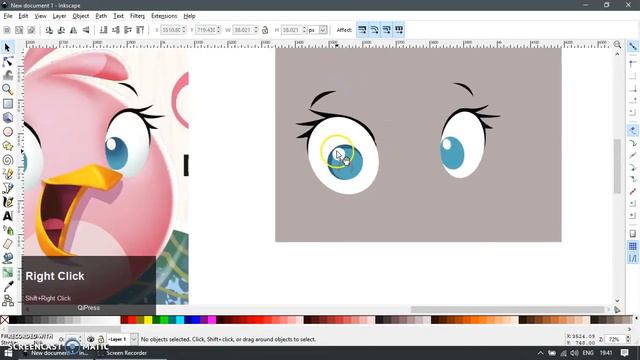
Task: Open the Windows Start button
Action: tap(8, 353)
